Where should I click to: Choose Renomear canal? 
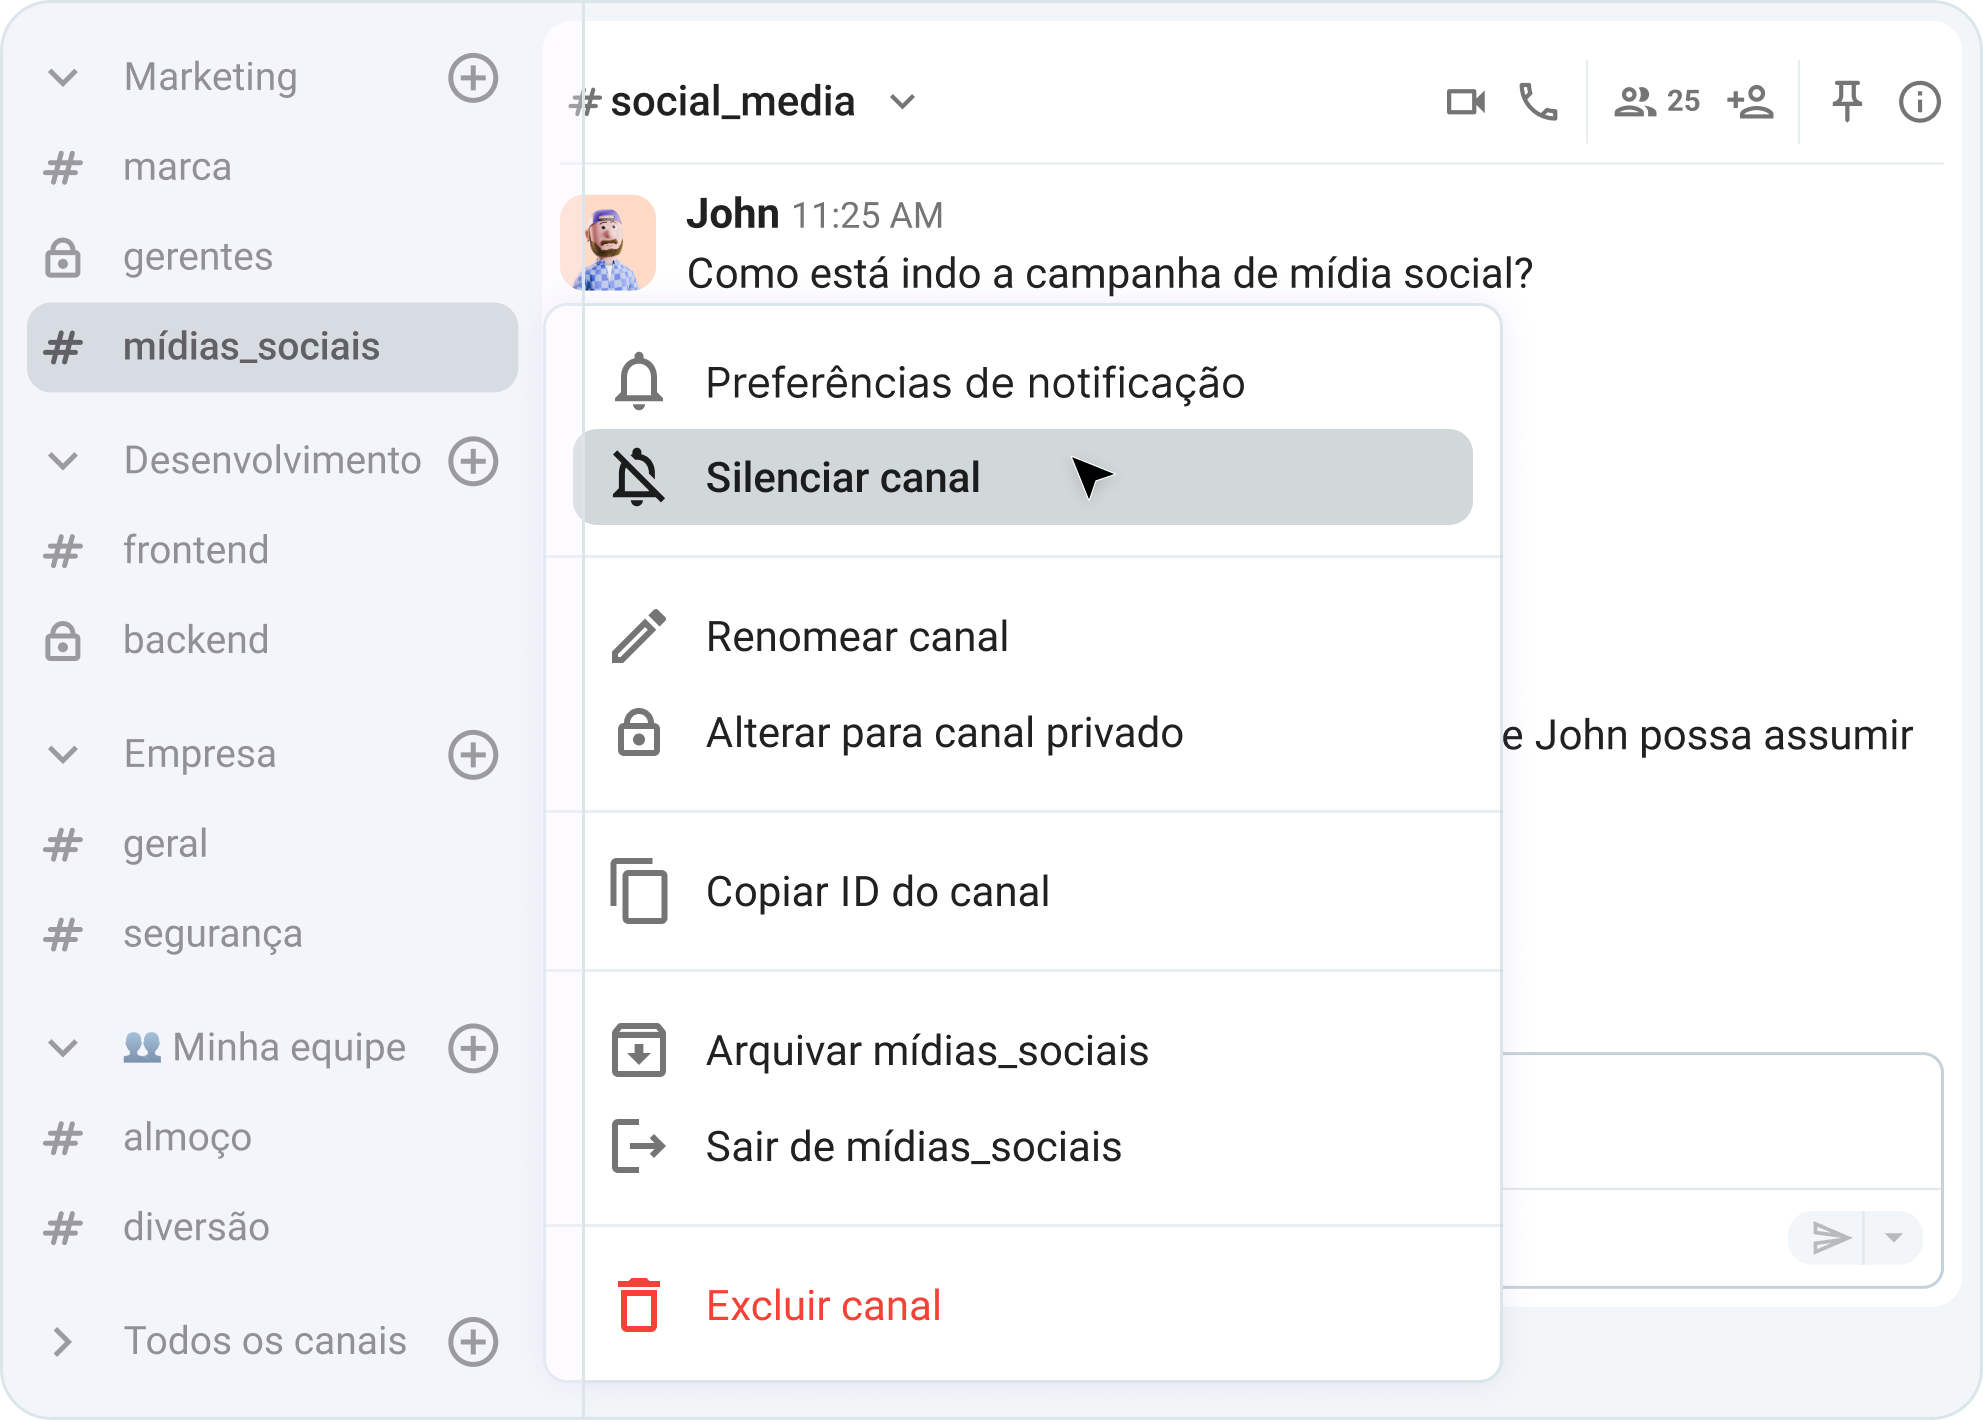1022,637
